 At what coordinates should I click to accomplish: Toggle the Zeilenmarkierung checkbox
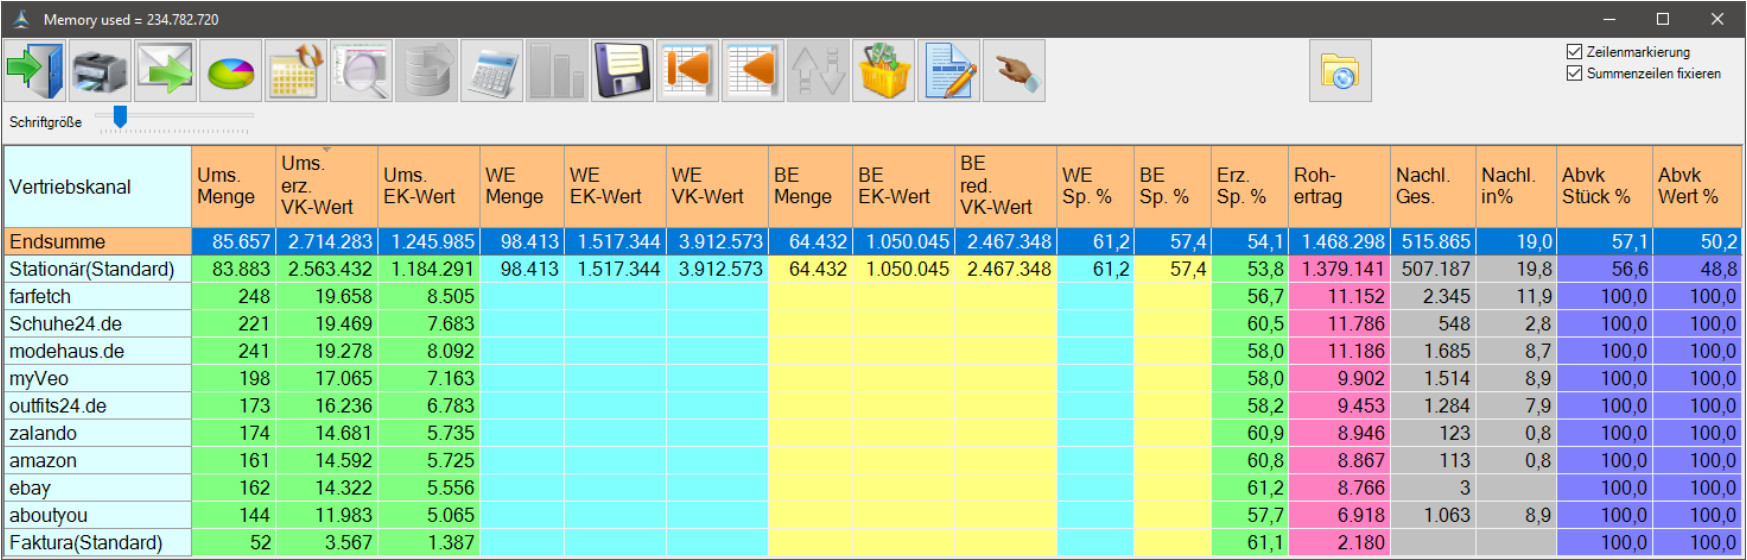(x=1574, y=52)
